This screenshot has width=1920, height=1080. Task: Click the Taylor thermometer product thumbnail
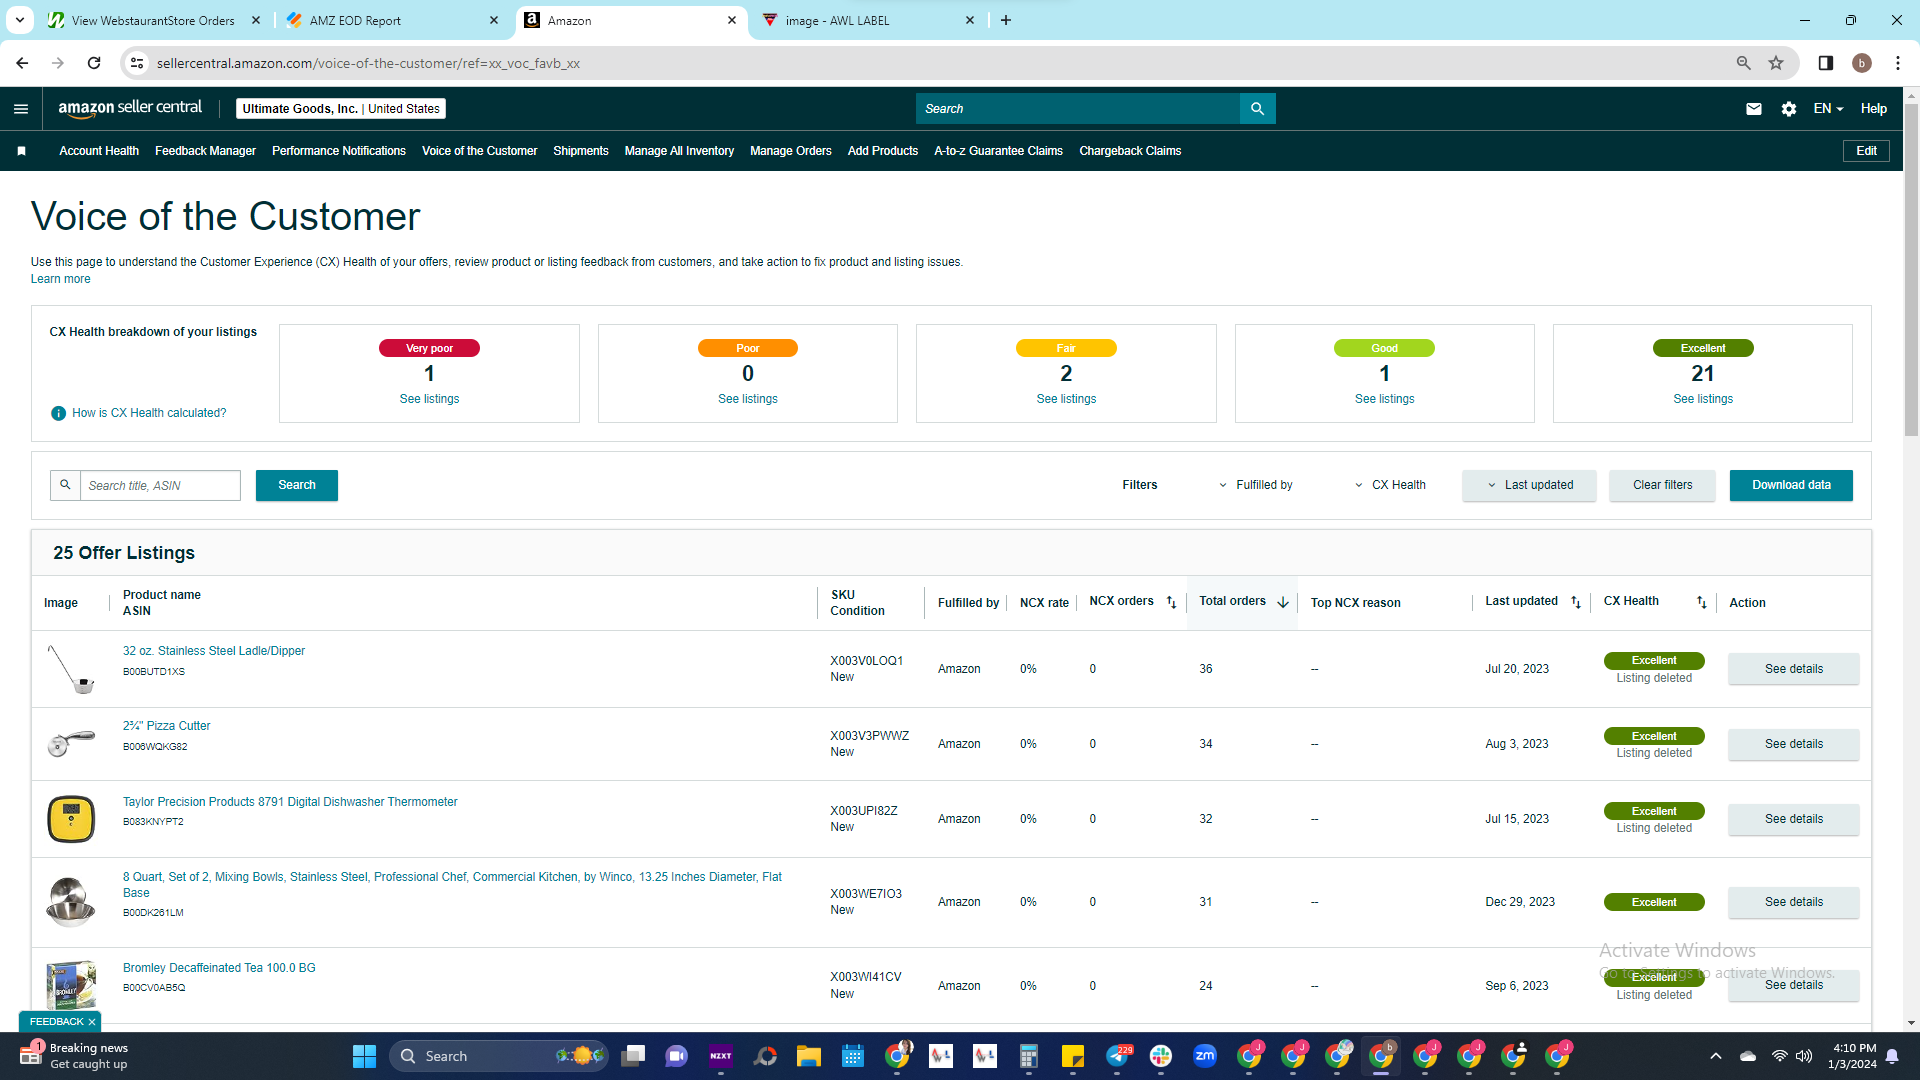(x=71, y=819)
